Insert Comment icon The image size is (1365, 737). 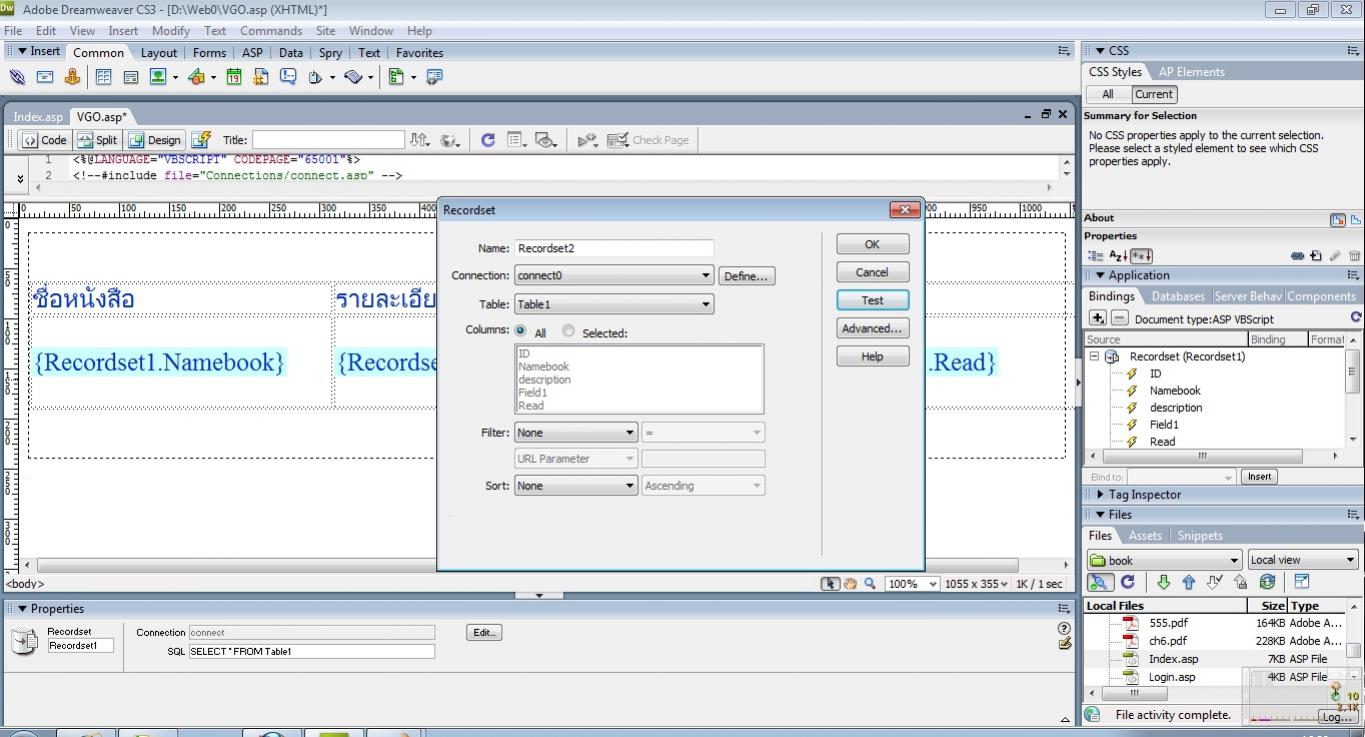coord(288,77)
